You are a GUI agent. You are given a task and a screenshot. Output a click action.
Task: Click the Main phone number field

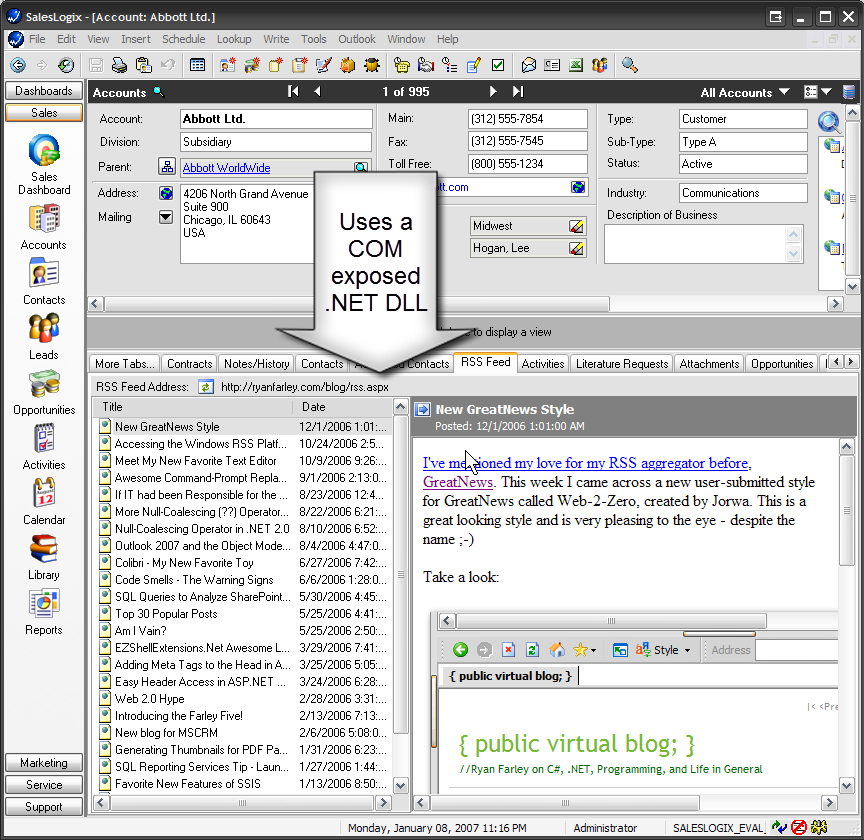527,119
